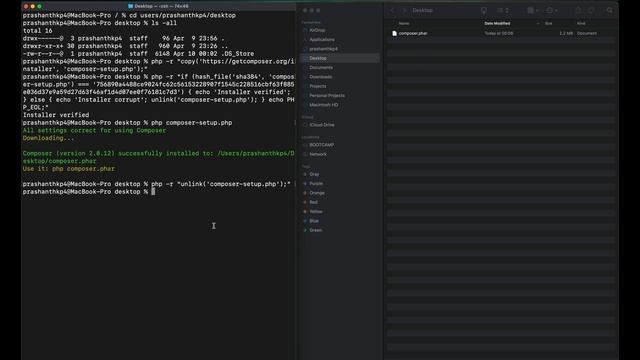Open Finder search
Viewport: 640px width, 360px height.
click(609, 11)
